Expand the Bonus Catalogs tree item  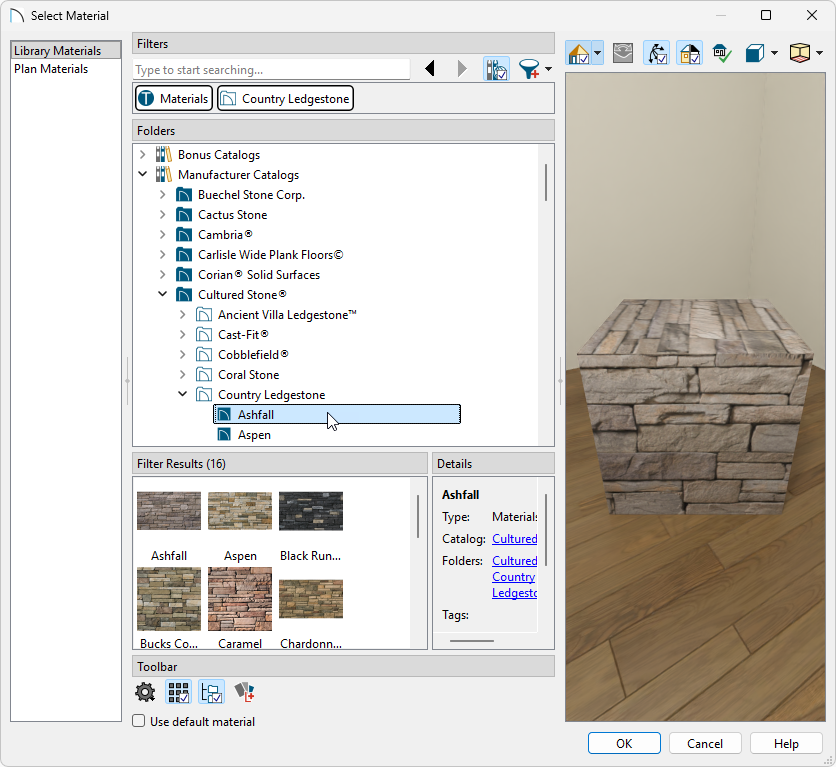pyautogui.click(x=143, y=154)
